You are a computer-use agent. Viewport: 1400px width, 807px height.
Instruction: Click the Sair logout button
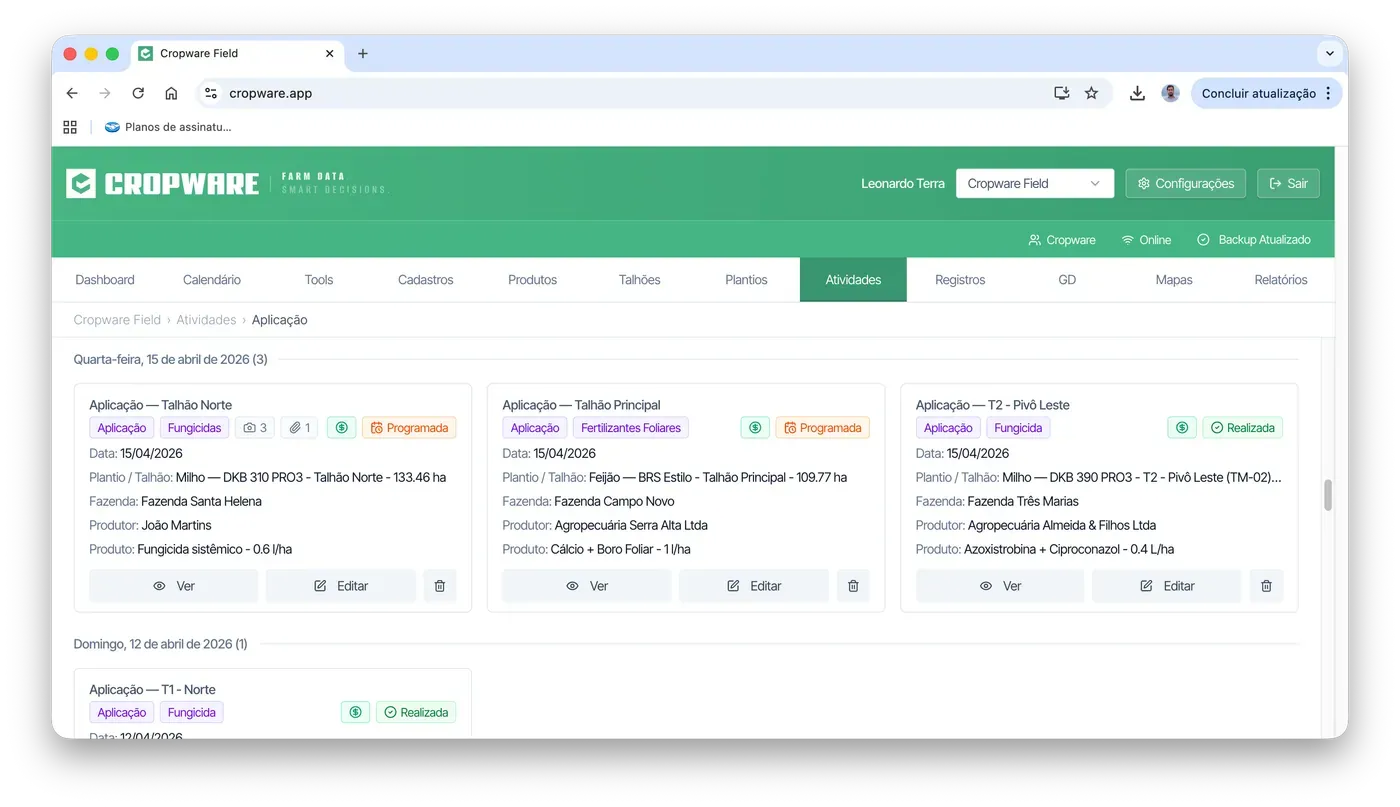[1289, 184]
